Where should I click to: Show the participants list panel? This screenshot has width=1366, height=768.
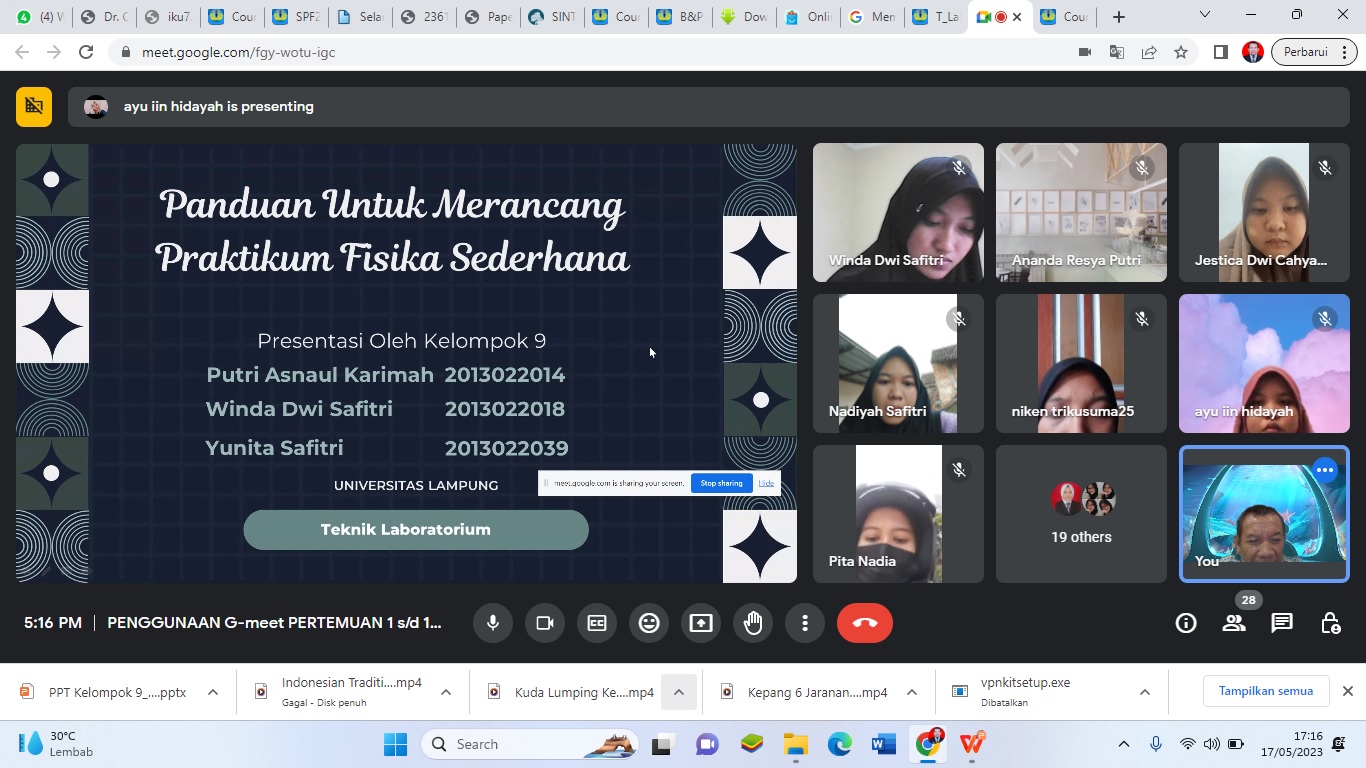point(1234,623)
